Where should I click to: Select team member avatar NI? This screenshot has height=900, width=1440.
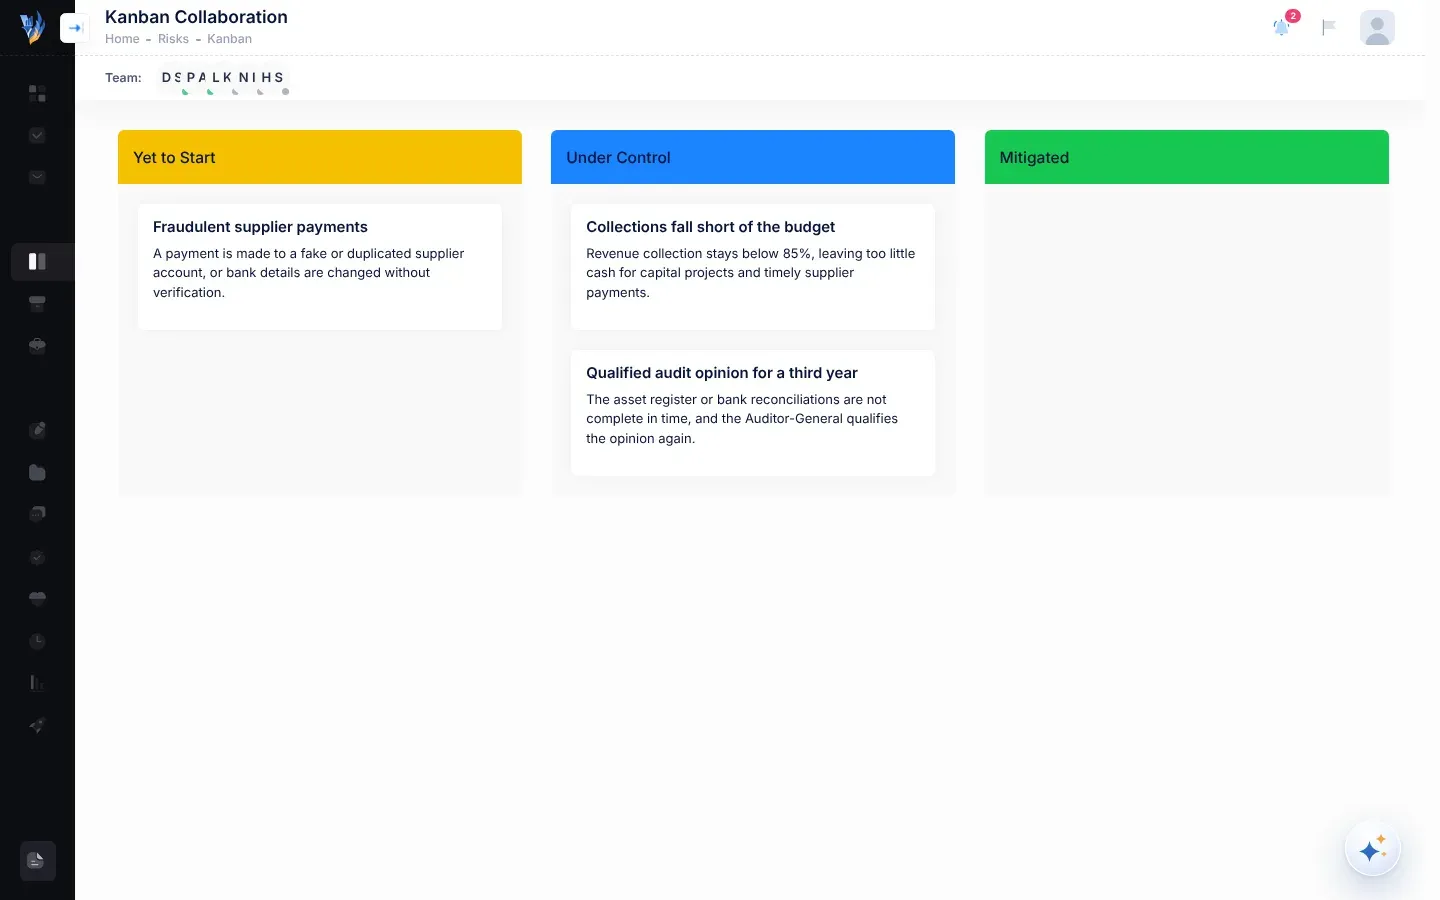247,78
